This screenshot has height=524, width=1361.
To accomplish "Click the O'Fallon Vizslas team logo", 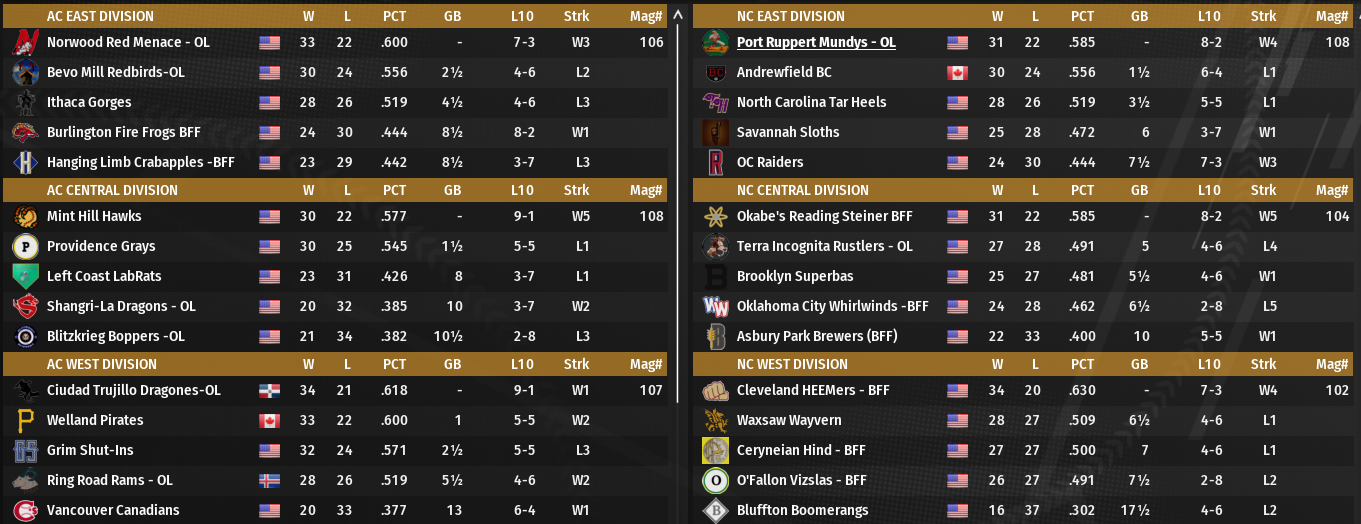I will 715,481.
